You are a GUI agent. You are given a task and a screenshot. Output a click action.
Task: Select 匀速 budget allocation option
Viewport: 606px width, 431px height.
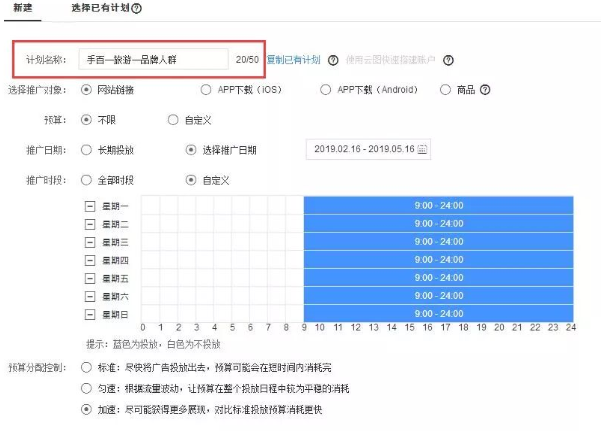86,388
